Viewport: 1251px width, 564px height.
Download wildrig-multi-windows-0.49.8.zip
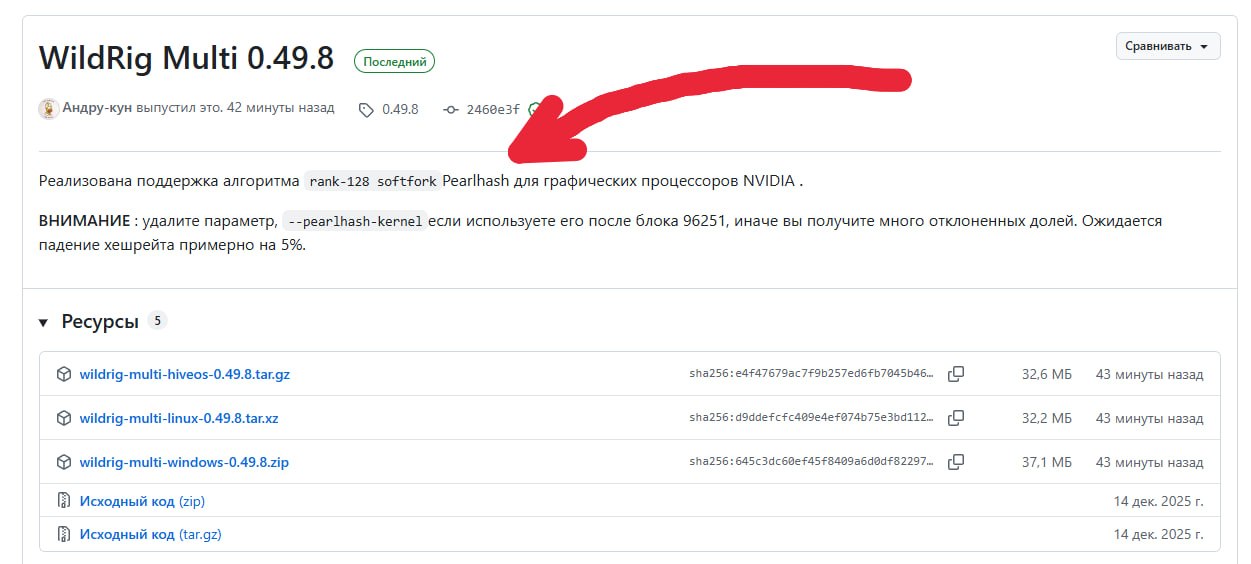(184, 462)
